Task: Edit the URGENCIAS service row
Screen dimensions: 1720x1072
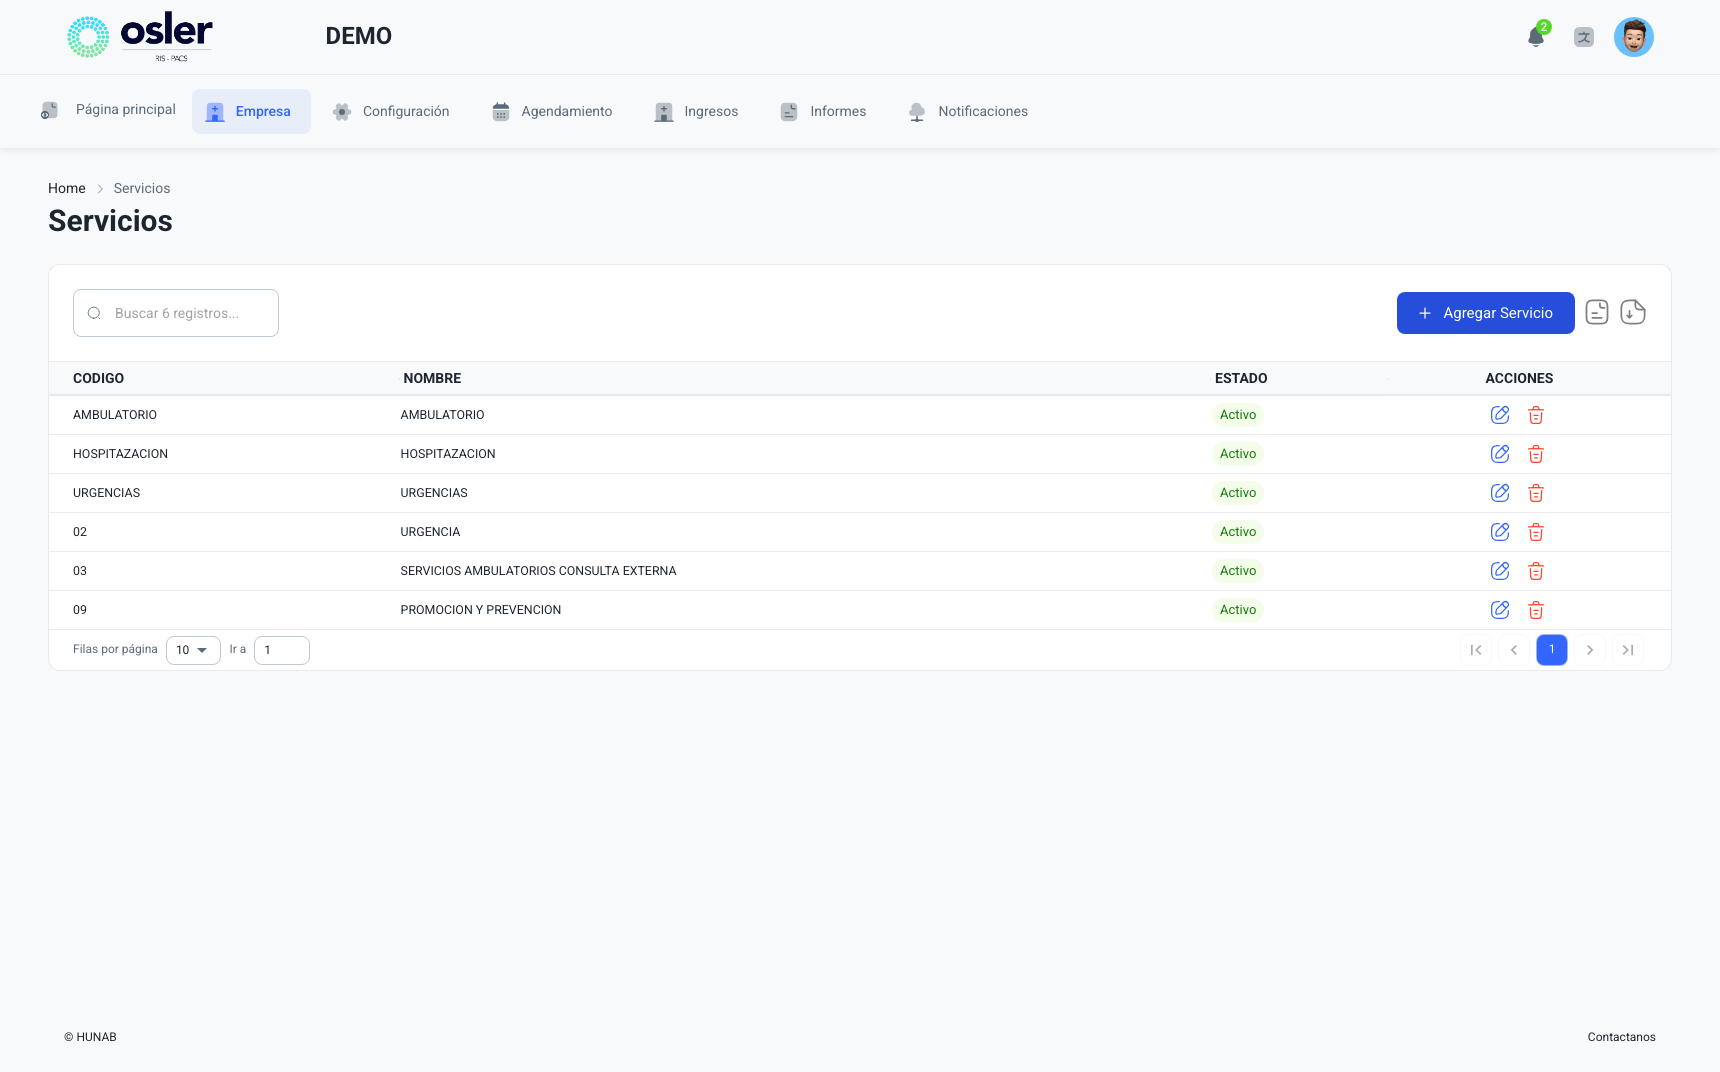Action: [1500, 493]
